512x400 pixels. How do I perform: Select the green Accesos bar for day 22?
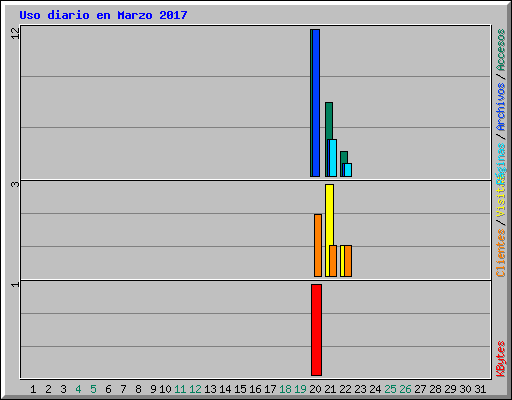(344, 157)
